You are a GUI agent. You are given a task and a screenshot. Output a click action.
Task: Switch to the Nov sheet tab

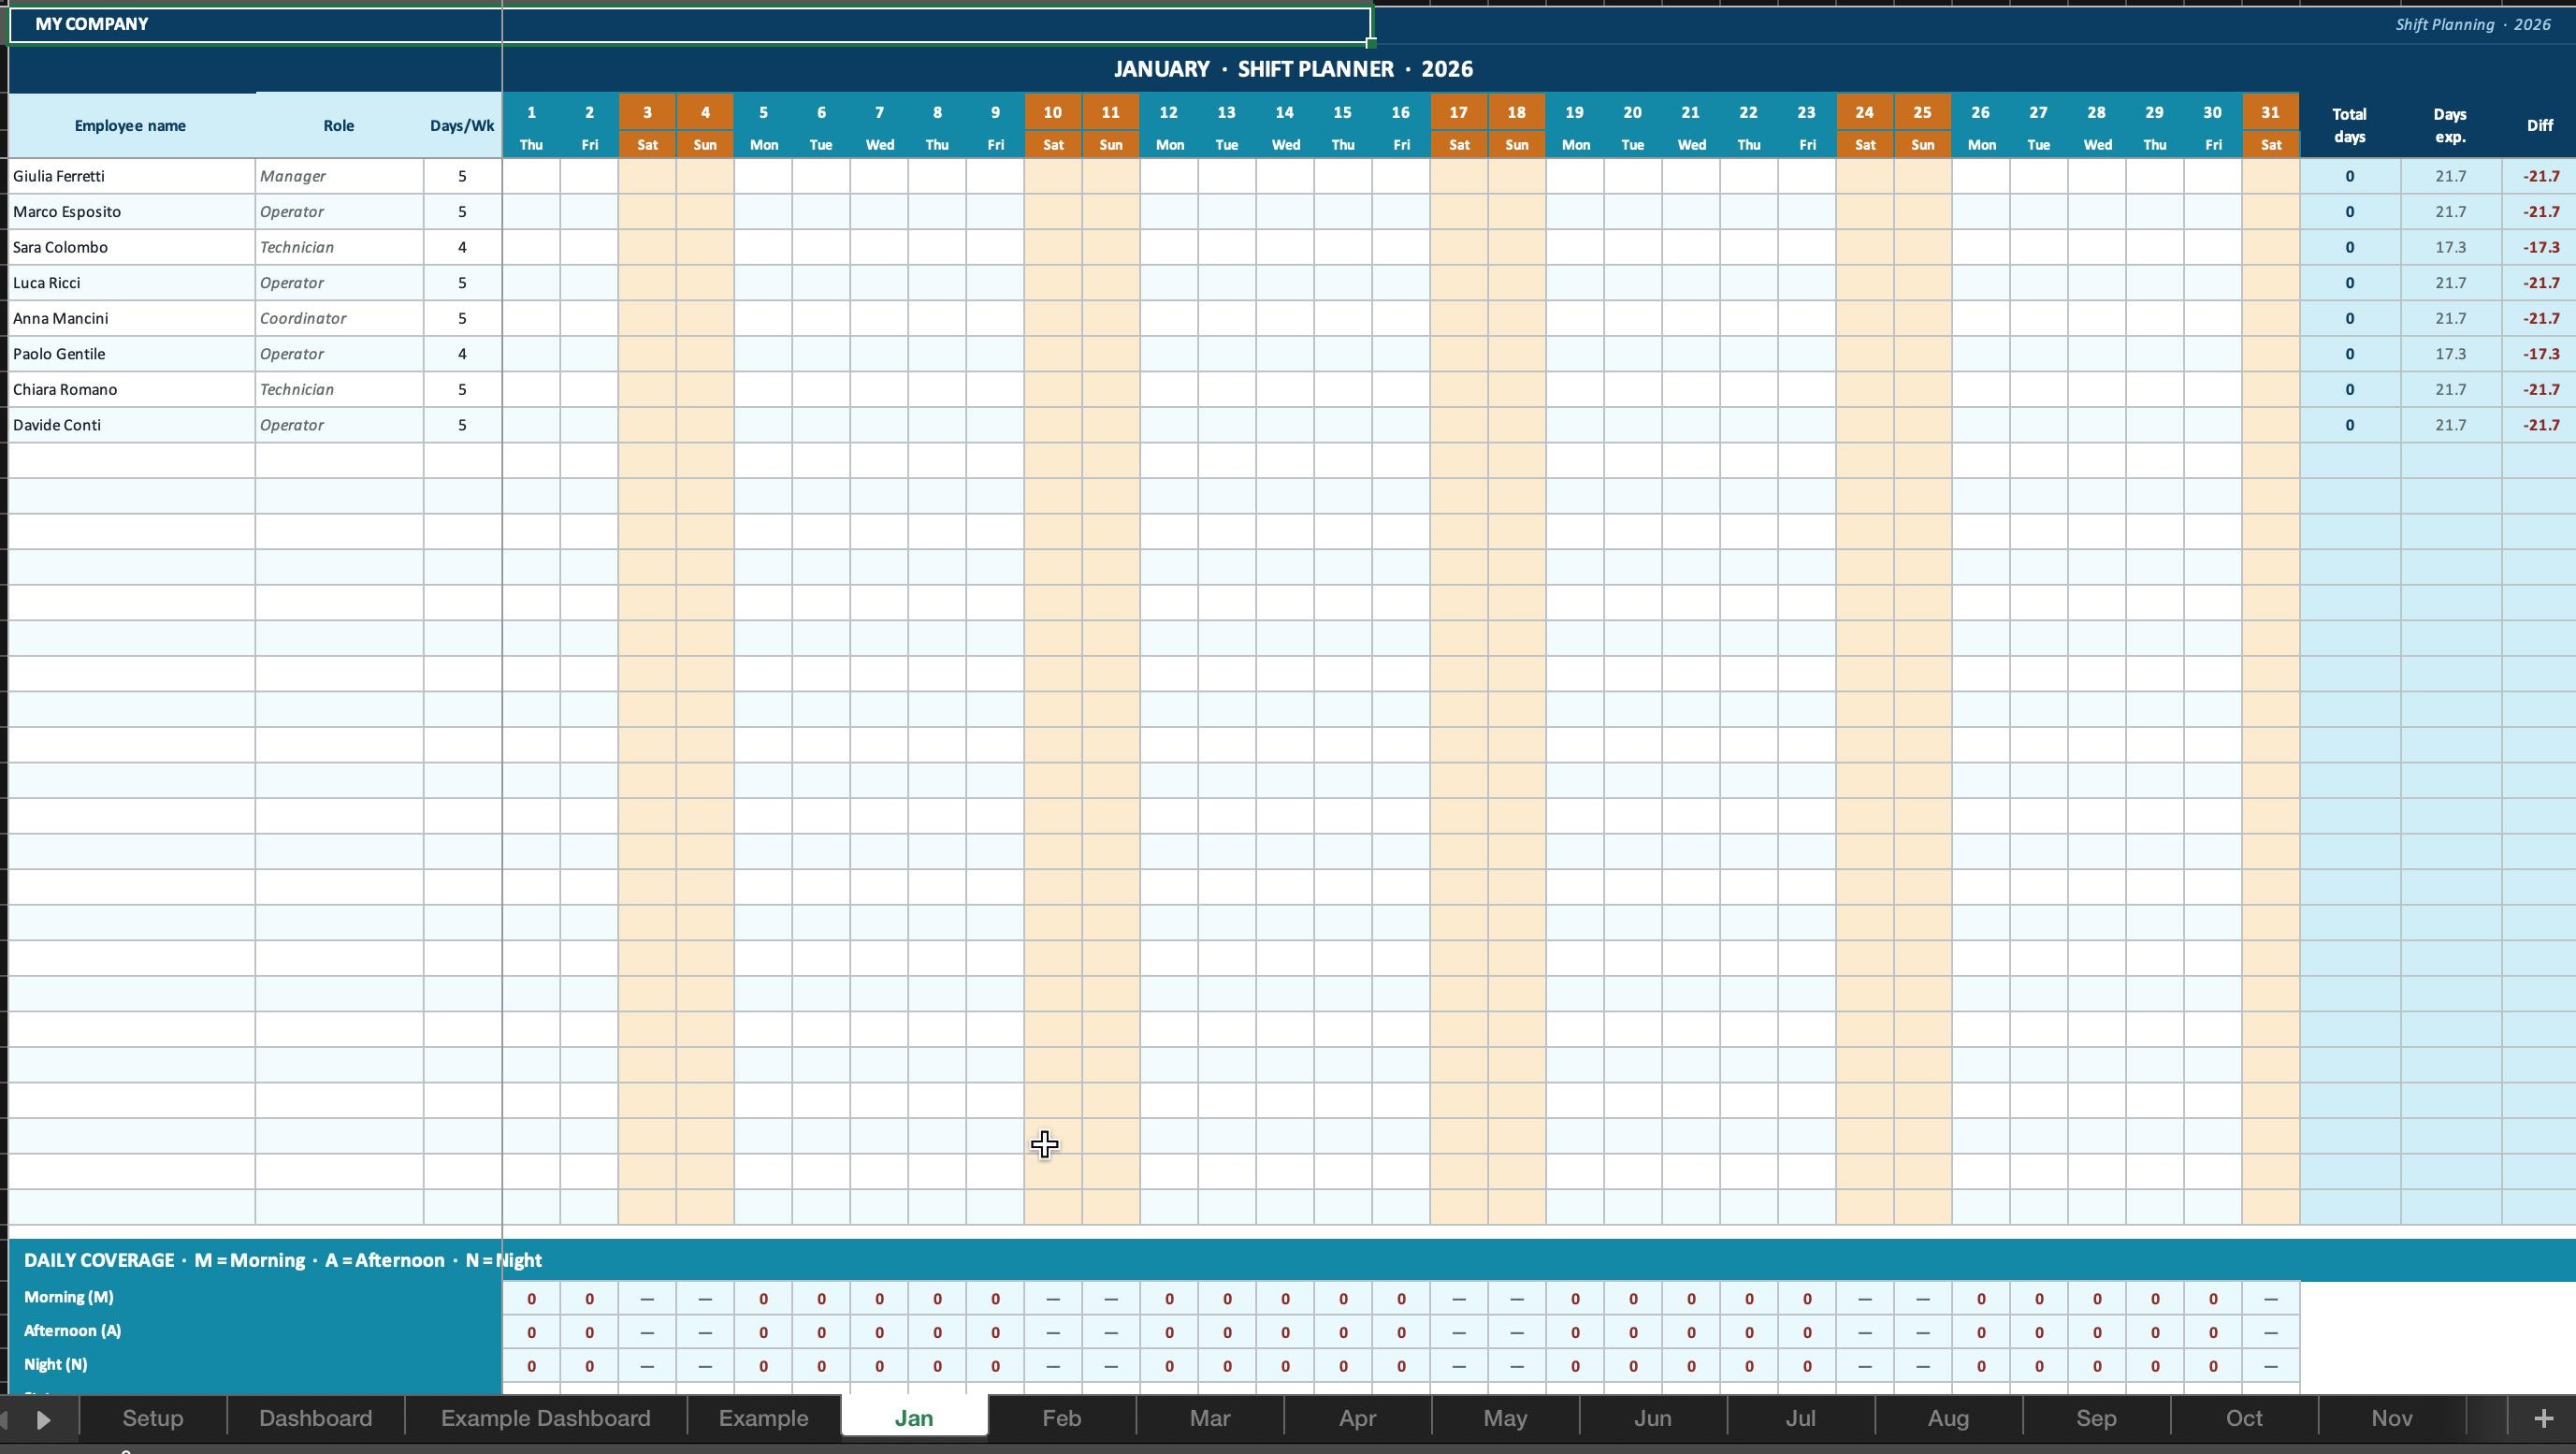pyautogui.click(x=2393, y=1418)
